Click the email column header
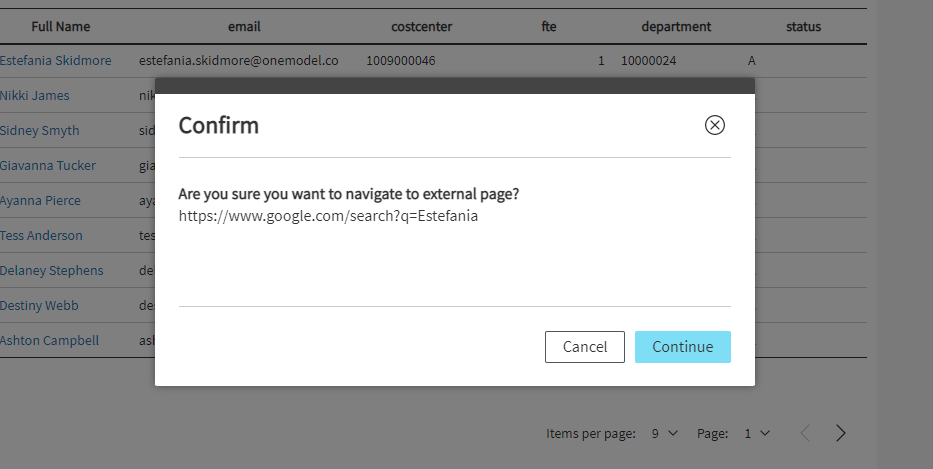Screen dimensions: 933x469 pos(244,26)
